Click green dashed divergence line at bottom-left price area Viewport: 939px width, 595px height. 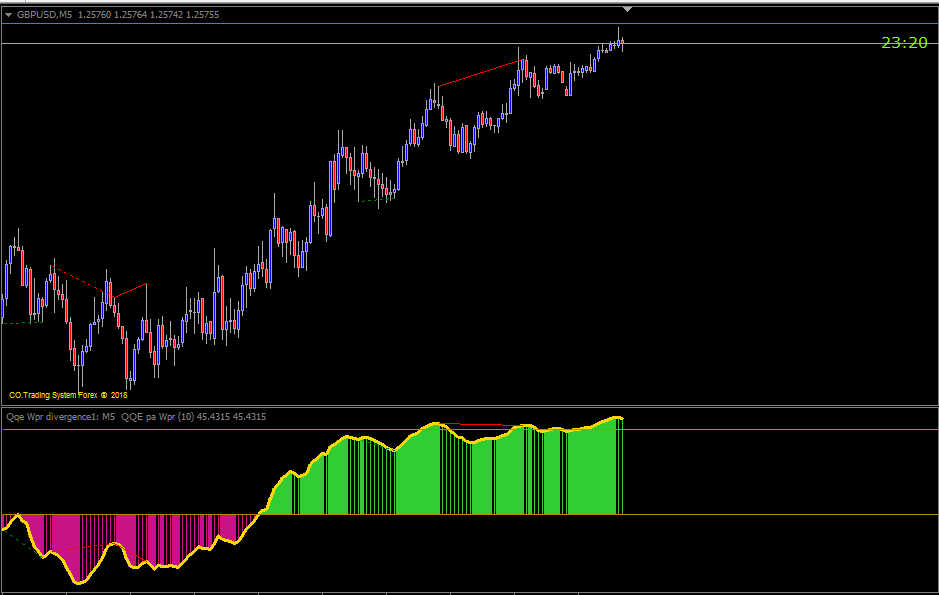pyautogui.click(x=22, y=323)
